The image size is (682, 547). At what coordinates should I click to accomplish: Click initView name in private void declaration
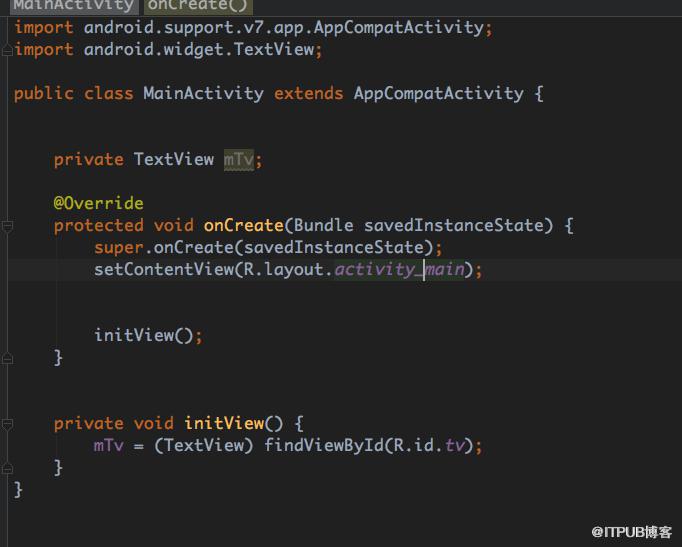pos(224,423)
